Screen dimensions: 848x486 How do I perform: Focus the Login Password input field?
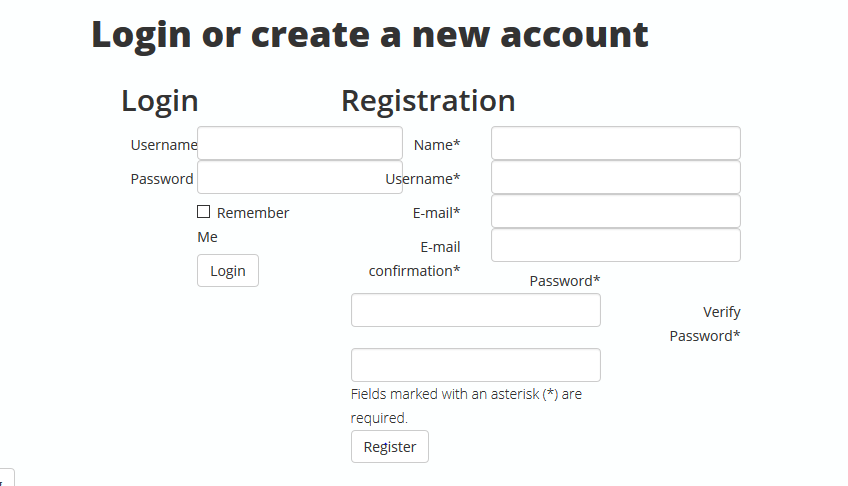pos(299,177)
